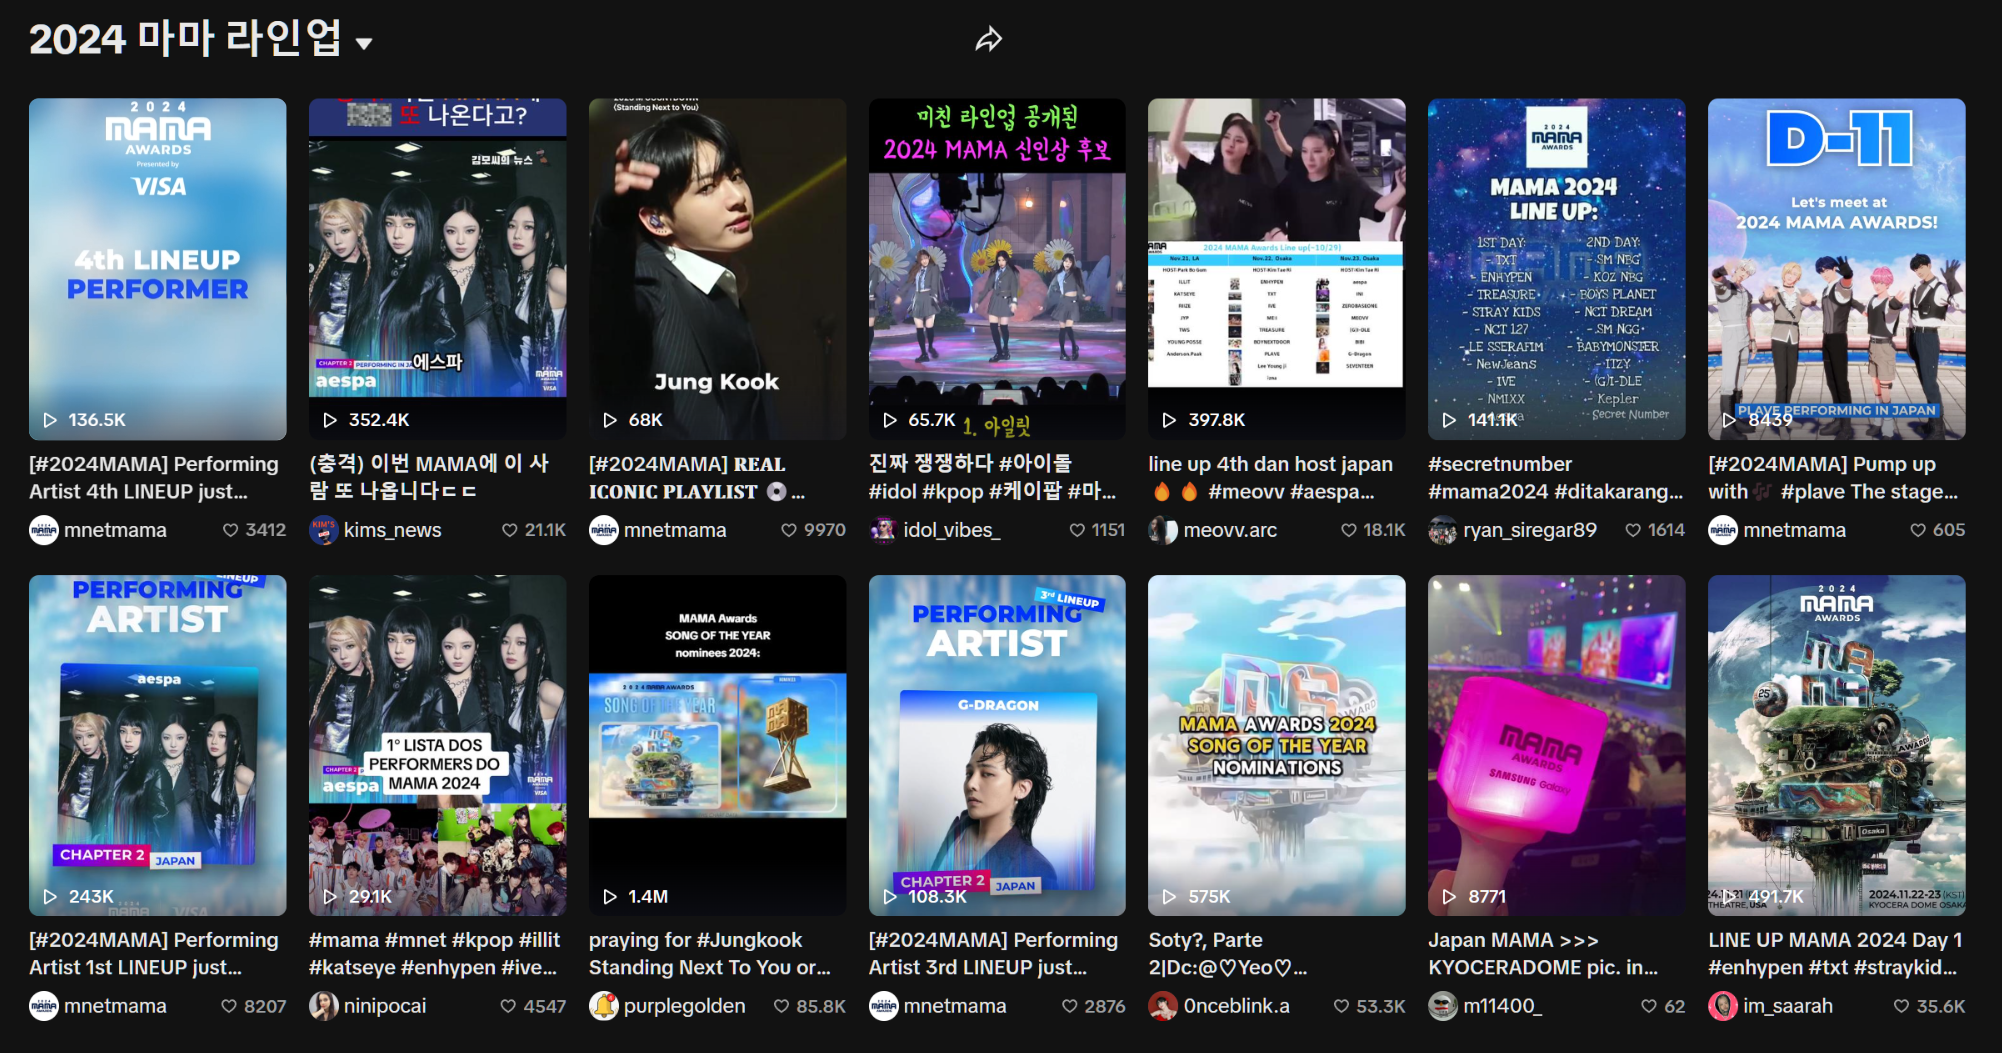Like the ICONIC PLAYLIST post with 9970 likes
This screenshot has height=1053, width=2002.
pyautogui.click(x=789, y=530)
